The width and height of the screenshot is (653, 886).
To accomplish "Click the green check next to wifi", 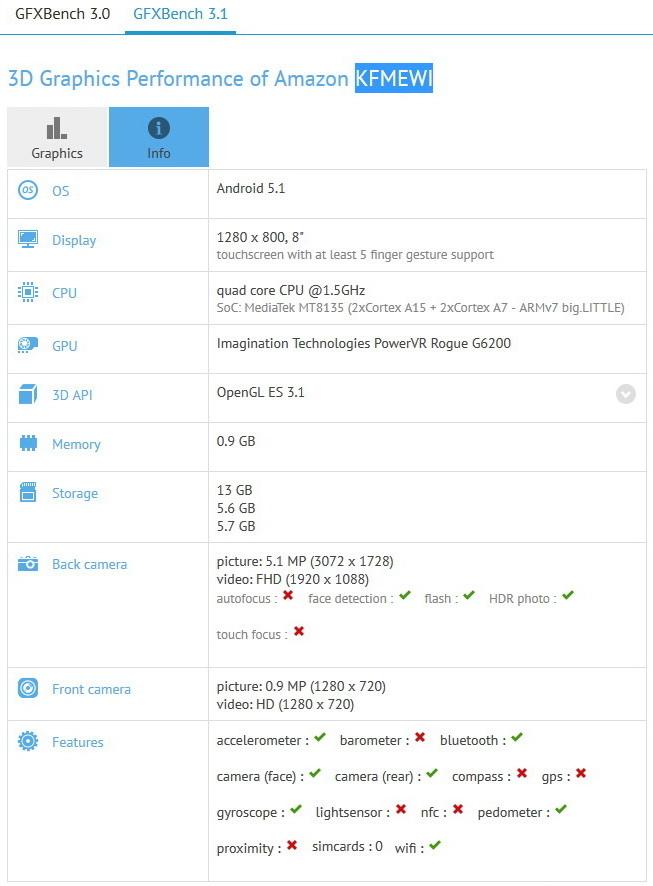I will click(434, 845).
